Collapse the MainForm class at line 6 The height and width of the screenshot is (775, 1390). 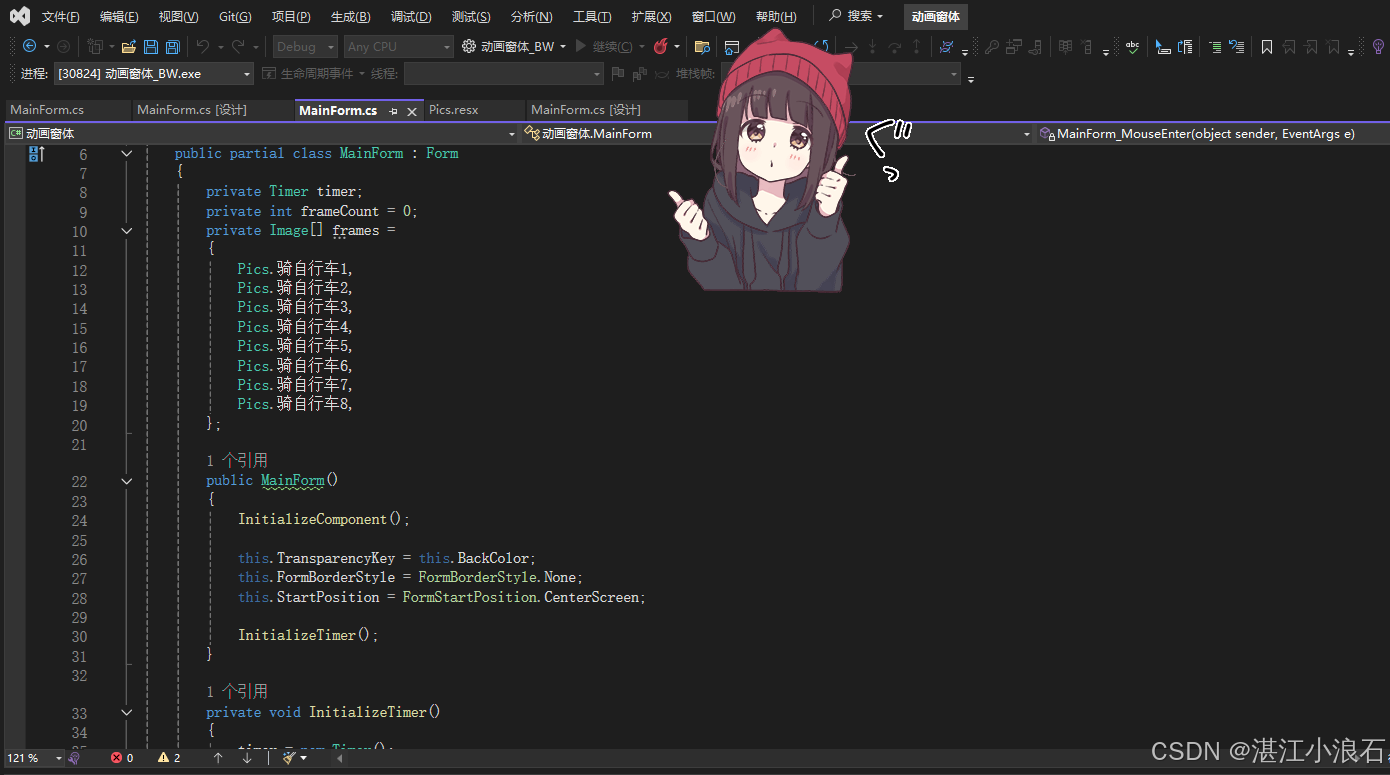click(x=127, y=154)
